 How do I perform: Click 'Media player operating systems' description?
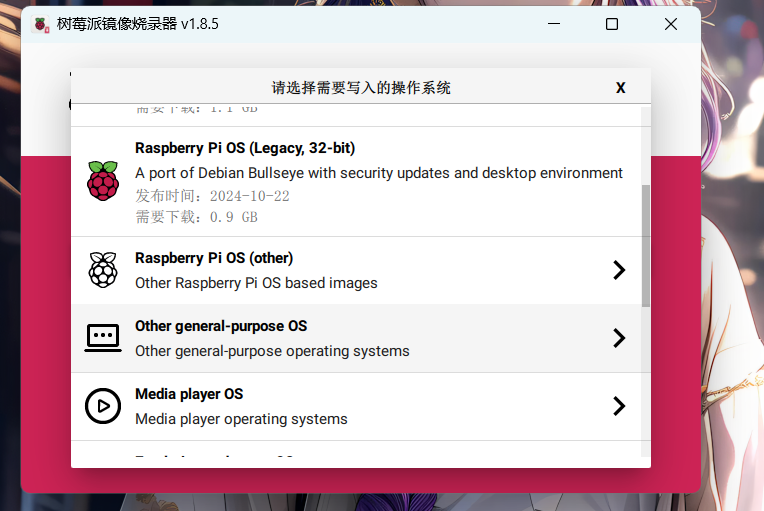241,419
